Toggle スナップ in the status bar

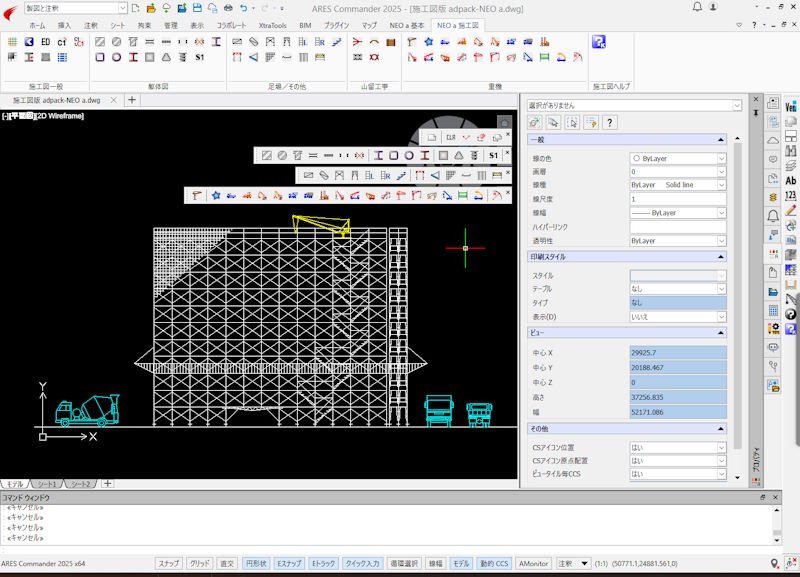click(168, 563)
